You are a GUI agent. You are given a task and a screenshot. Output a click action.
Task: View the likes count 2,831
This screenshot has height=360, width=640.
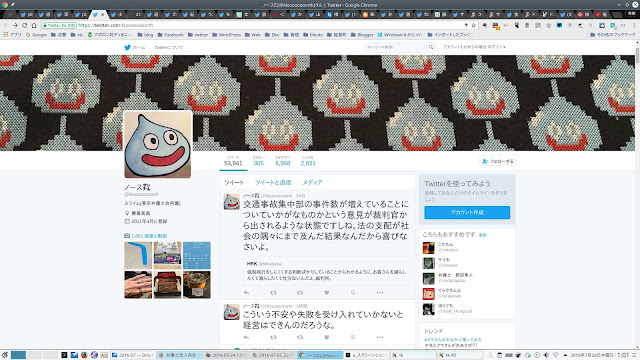[x=308, y=161]
